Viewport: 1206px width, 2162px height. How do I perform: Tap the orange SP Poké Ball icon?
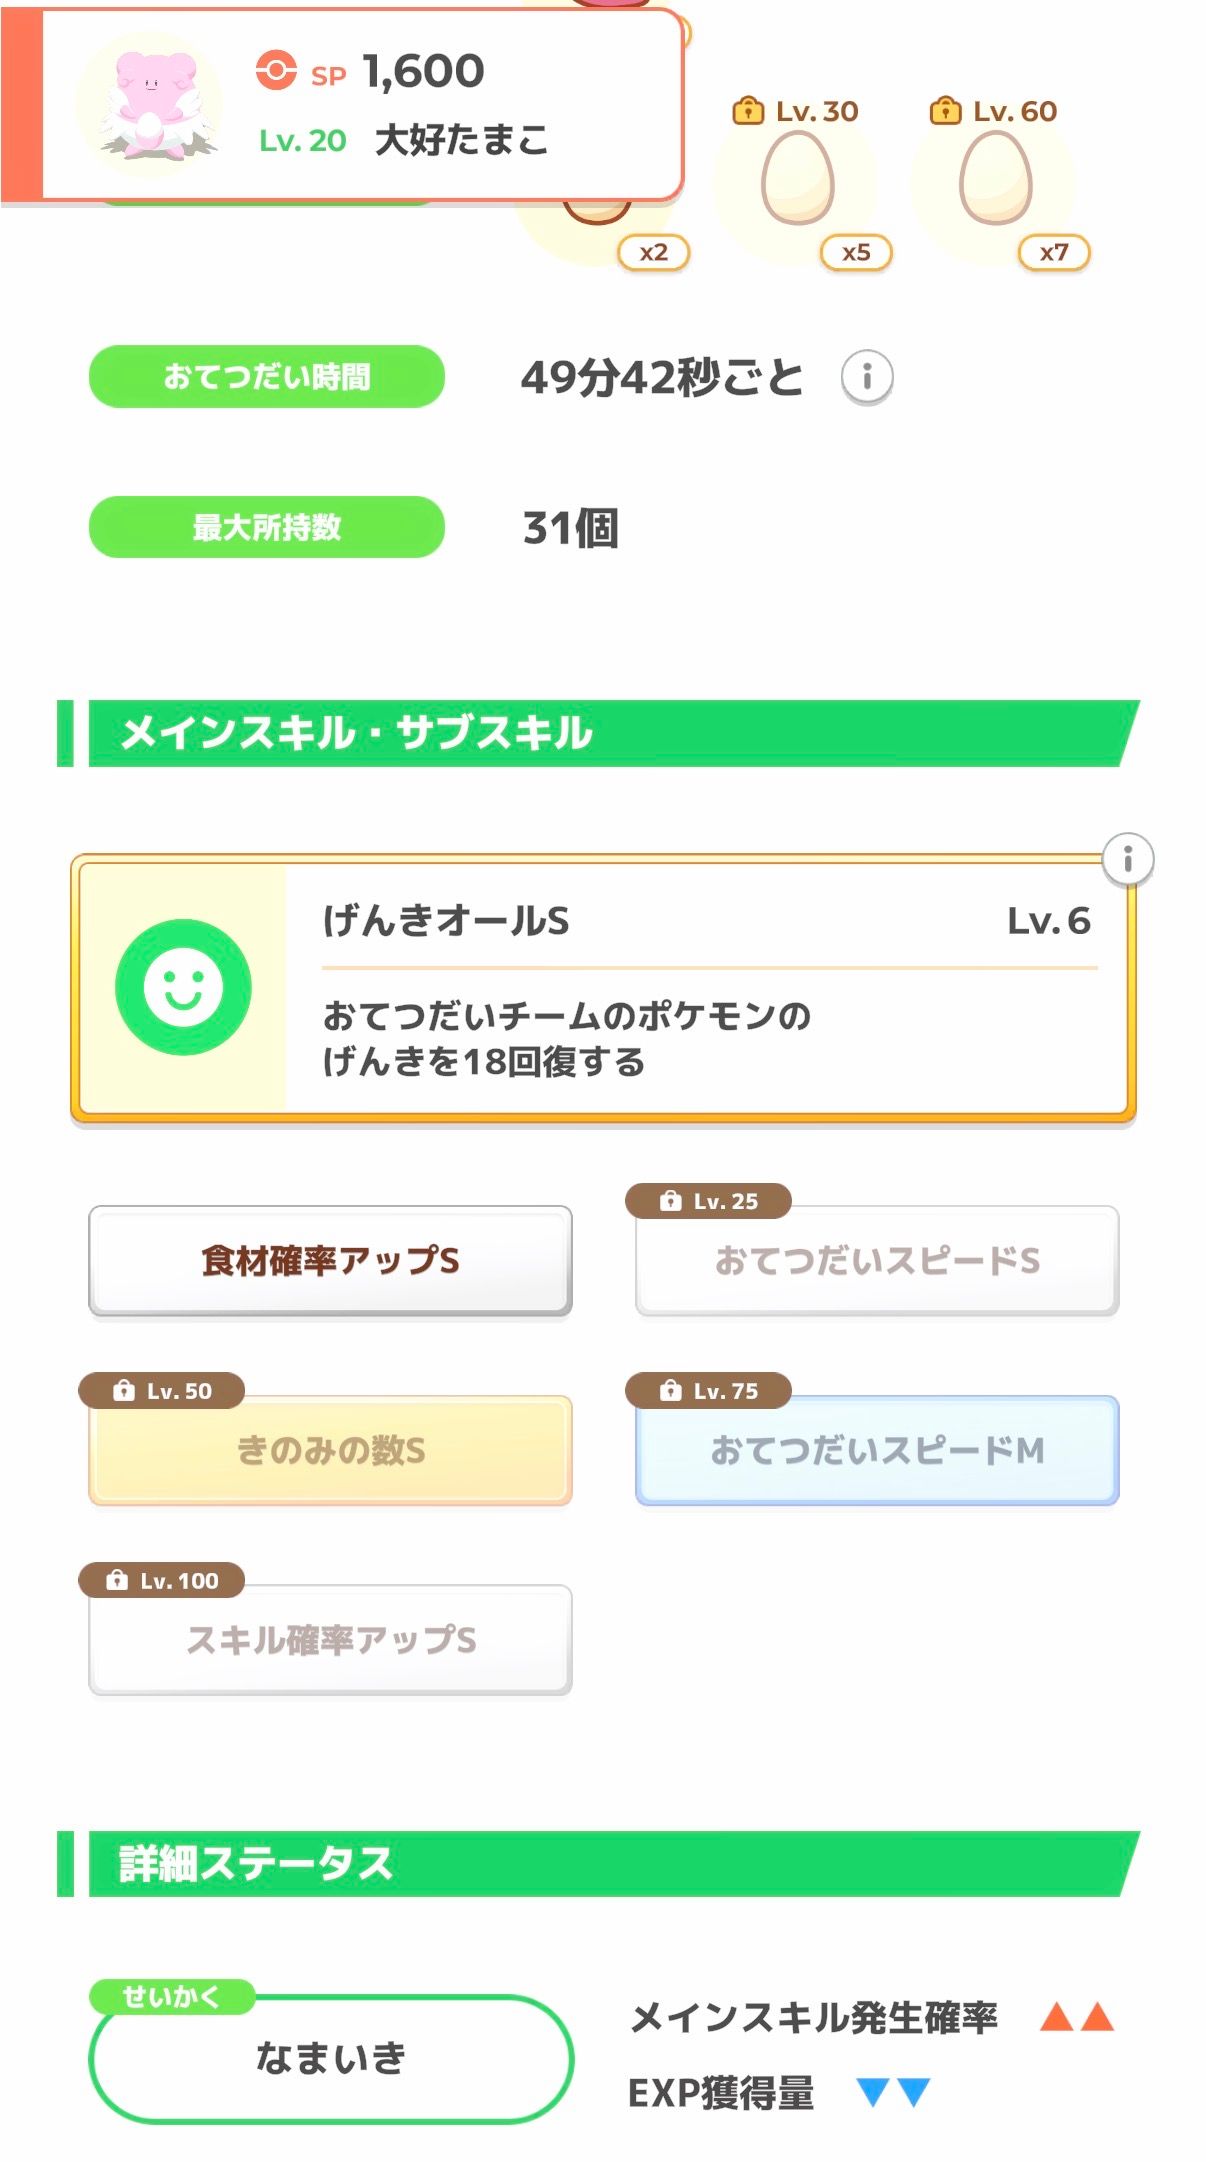point(276,71)
